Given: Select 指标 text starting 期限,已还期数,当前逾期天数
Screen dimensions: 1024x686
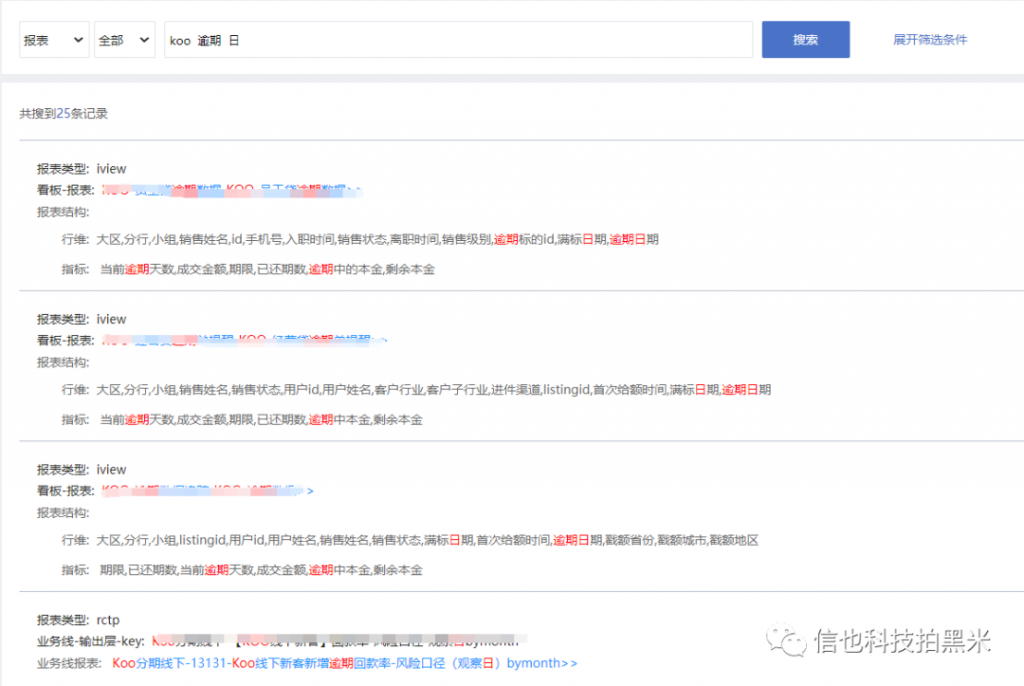Looking at the screenshot, I should coord(261,570).
